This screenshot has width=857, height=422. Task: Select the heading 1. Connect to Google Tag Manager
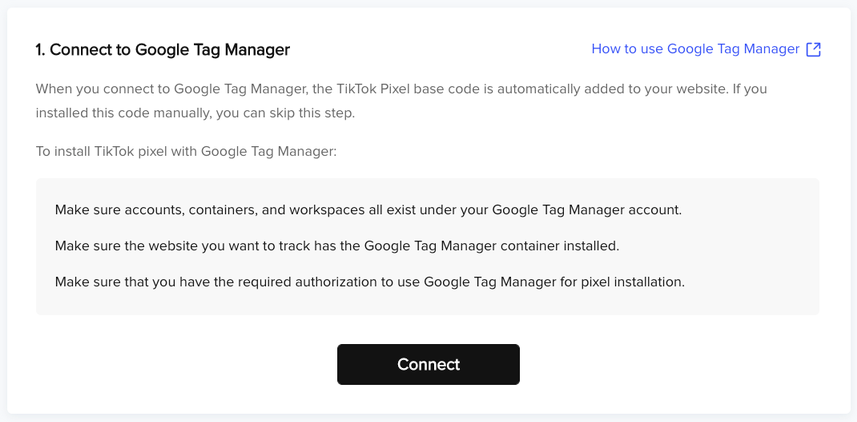point(163,50)
